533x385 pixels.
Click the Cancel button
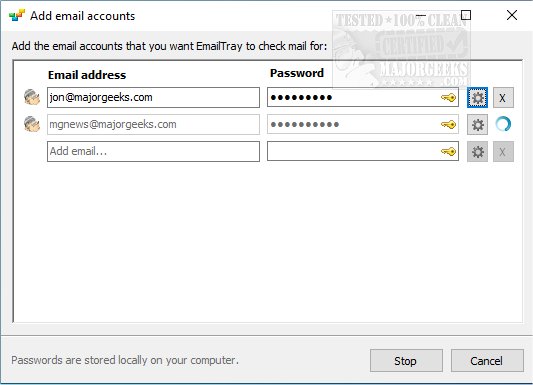pos(487,361)
